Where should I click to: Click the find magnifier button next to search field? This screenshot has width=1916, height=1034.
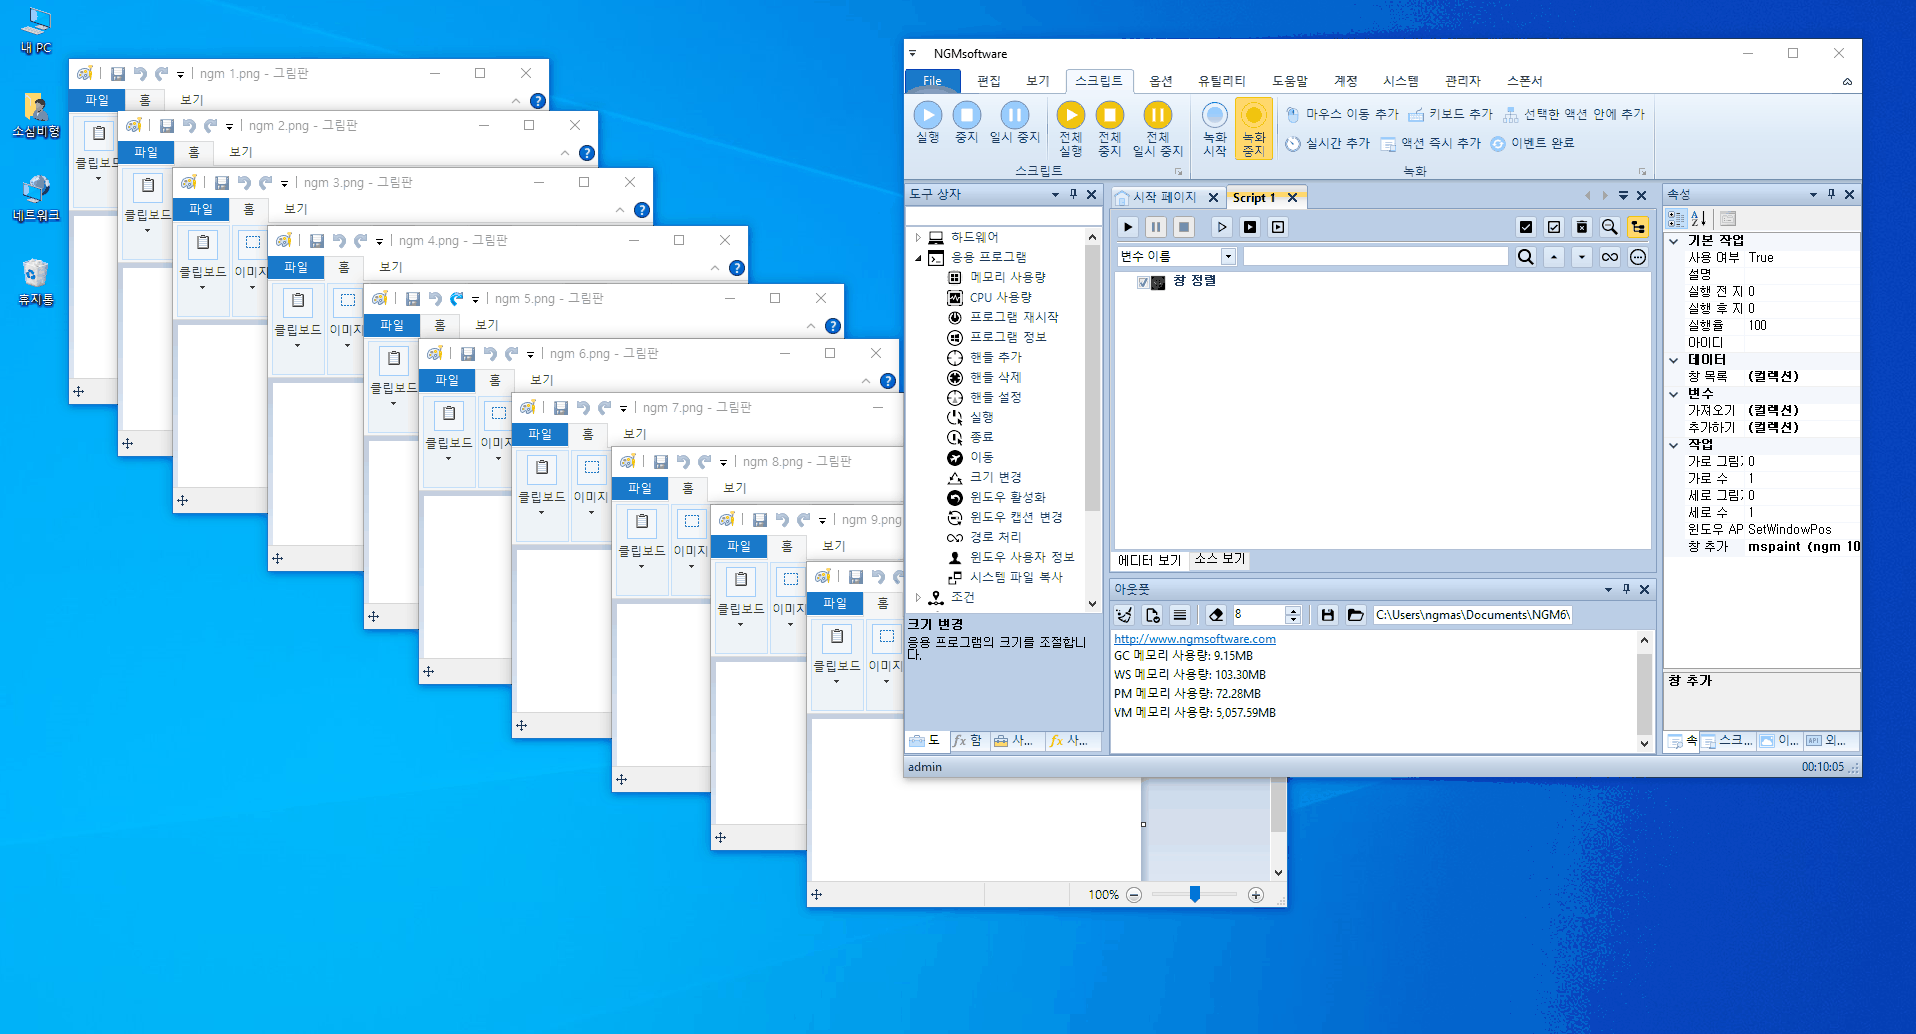click(x=1525, y=257)
